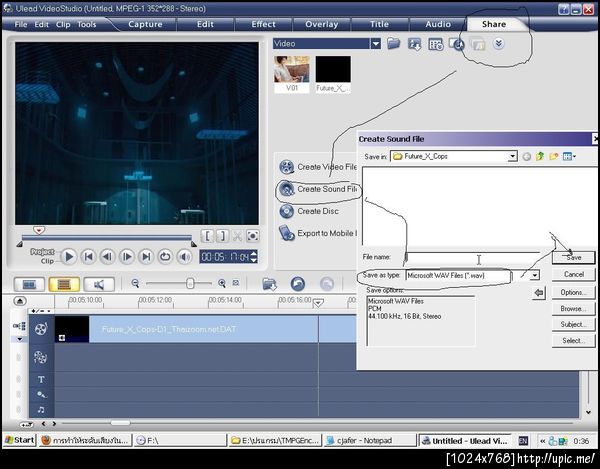This screenshot has height=469, width=600.
Task: Click the Create New Folder icon
Action: coord(554,156)
